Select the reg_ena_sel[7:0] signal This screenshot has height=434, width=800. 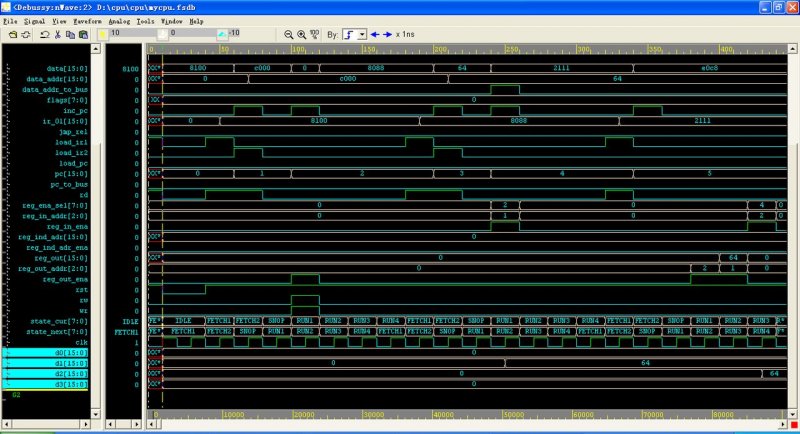coord(55,206)
